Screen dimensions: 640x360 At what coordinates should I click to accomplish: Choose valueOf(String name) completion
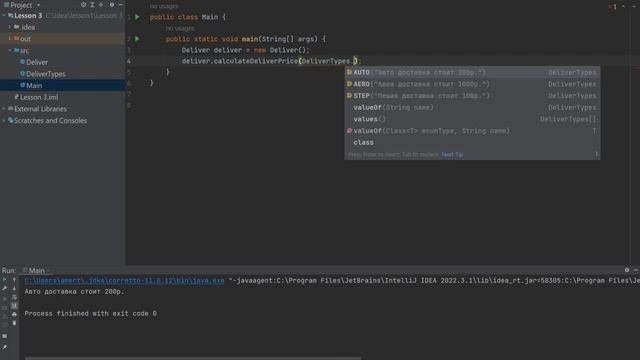click(x=472, y=107)
